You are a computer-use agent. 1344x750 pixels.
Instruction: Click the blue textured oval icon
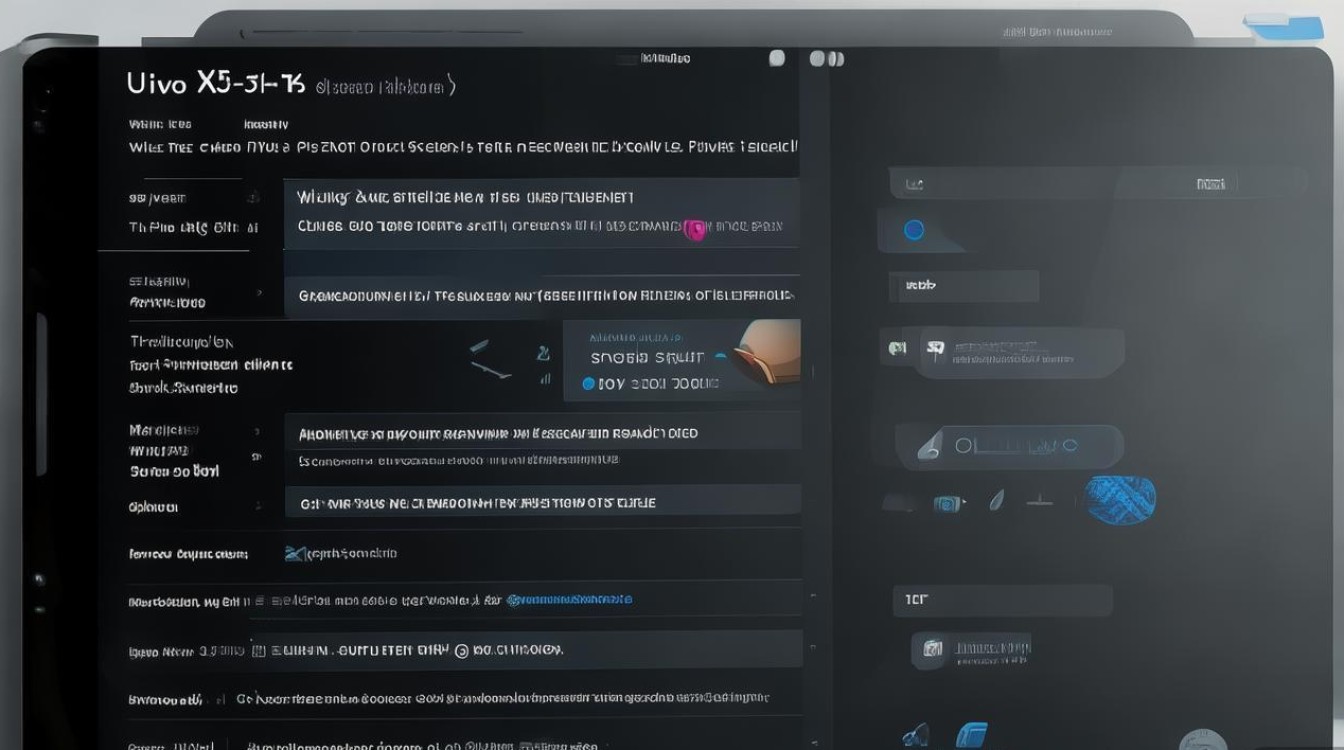click(1120, 499)
